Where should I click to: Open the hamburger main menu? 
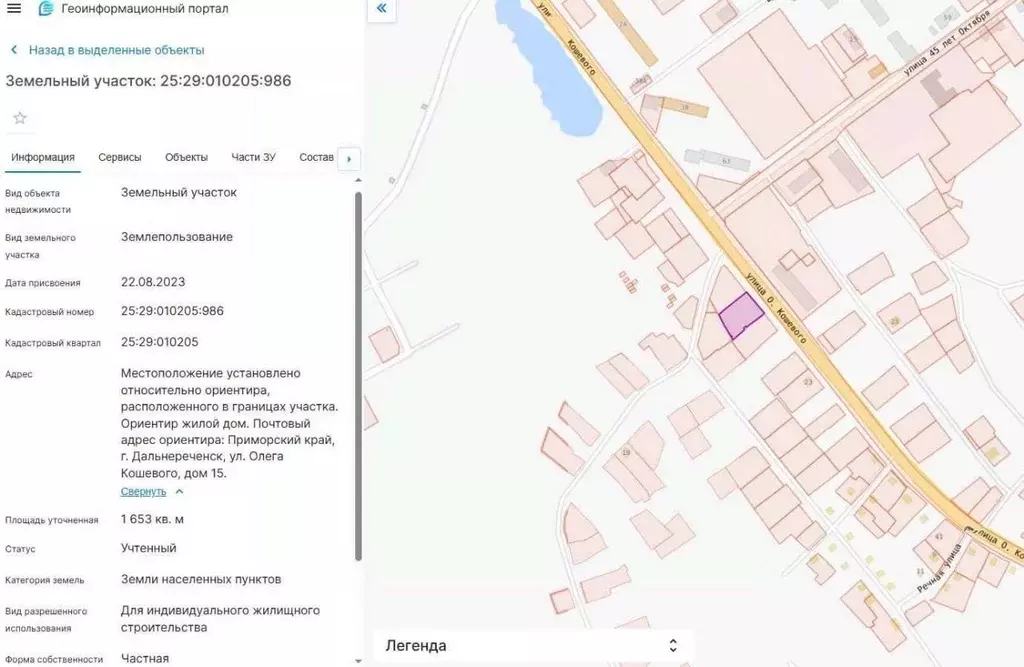[14, 9]
